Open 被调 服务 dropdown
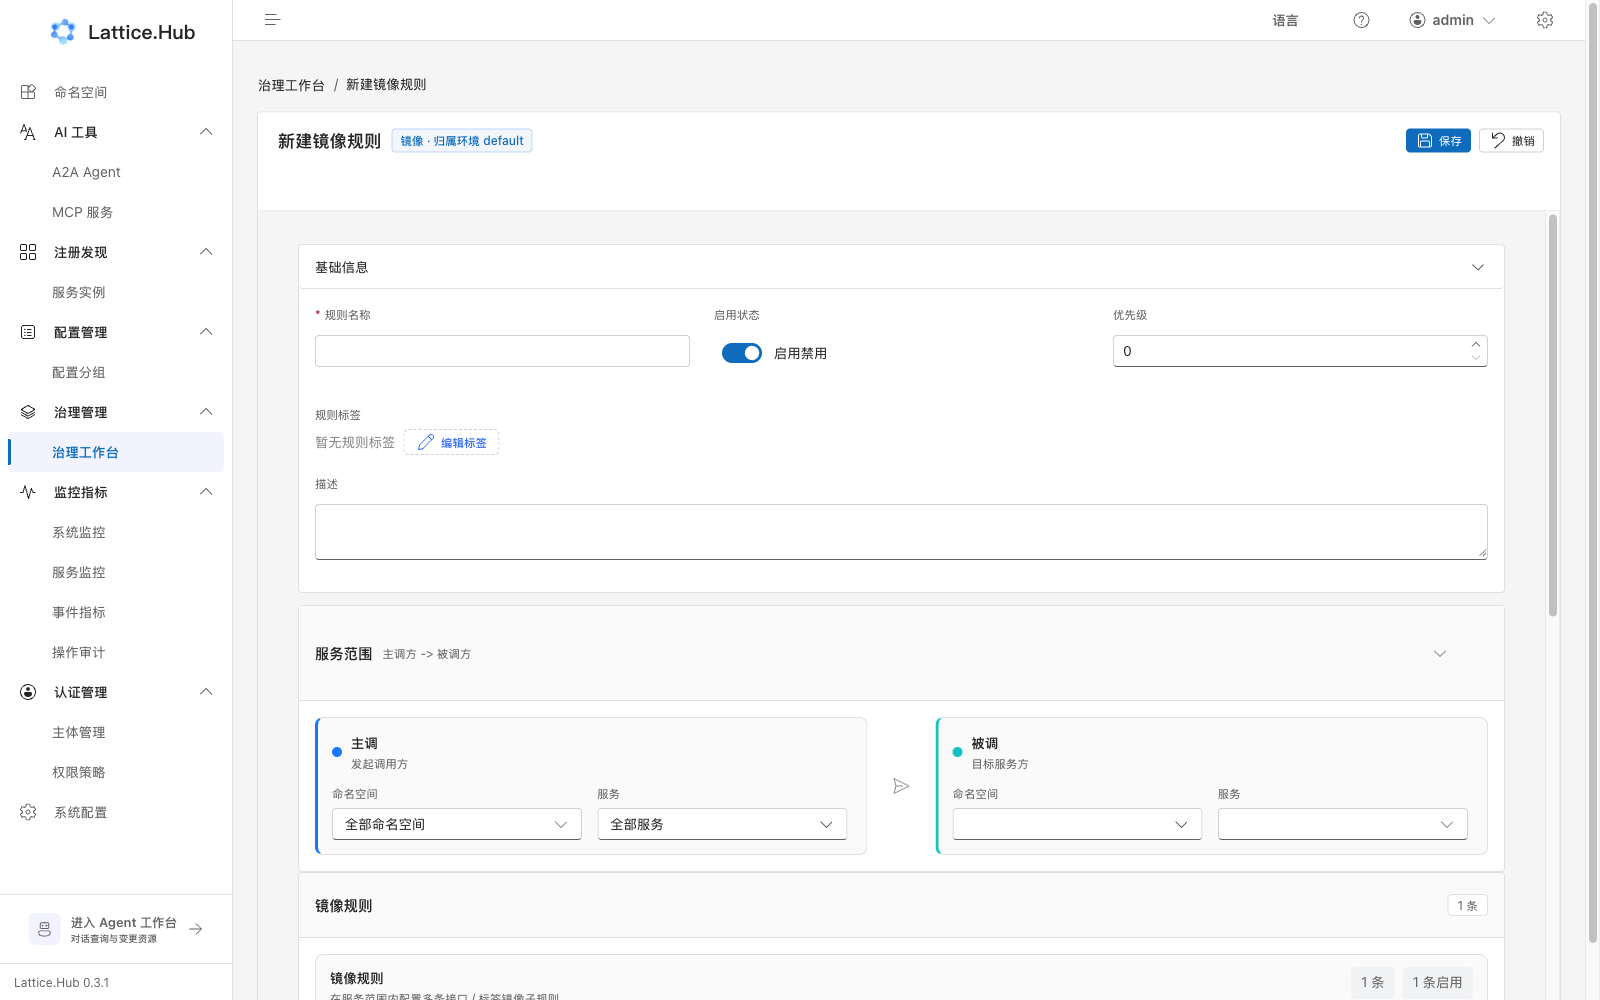 point(1343,824)
